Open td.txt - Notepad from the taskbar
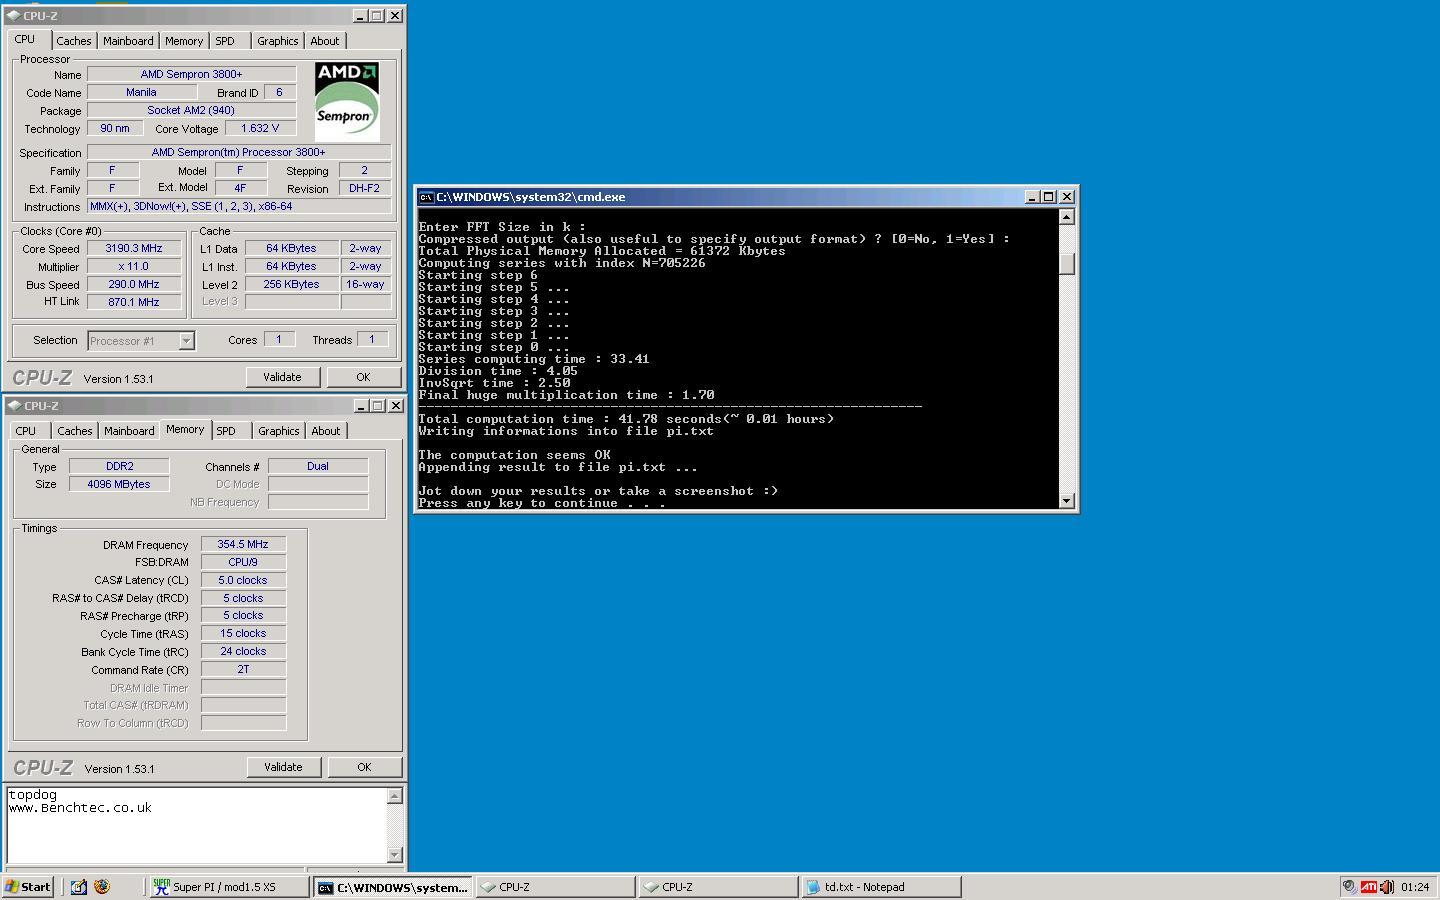 [881, 887]
